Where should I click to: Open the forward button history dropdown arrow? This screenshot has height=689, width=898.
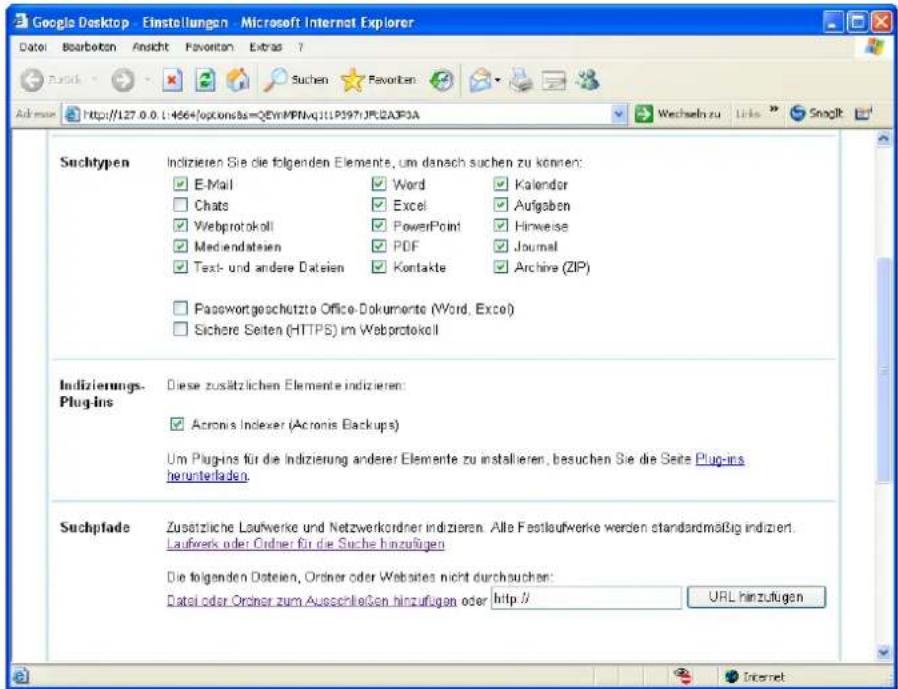(147, 81)
